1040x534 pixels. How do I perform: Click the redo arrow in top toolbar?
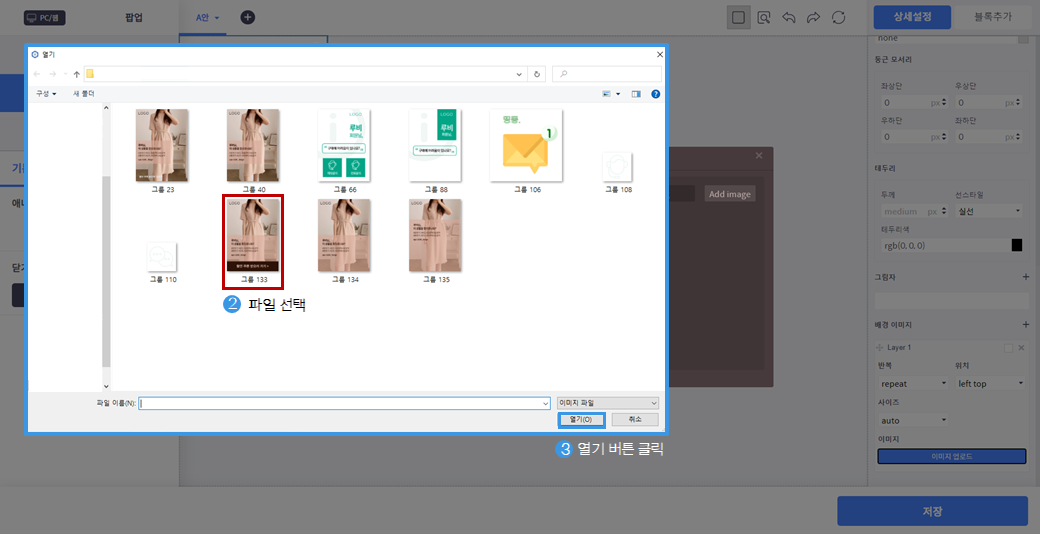[x=813, y=18]
